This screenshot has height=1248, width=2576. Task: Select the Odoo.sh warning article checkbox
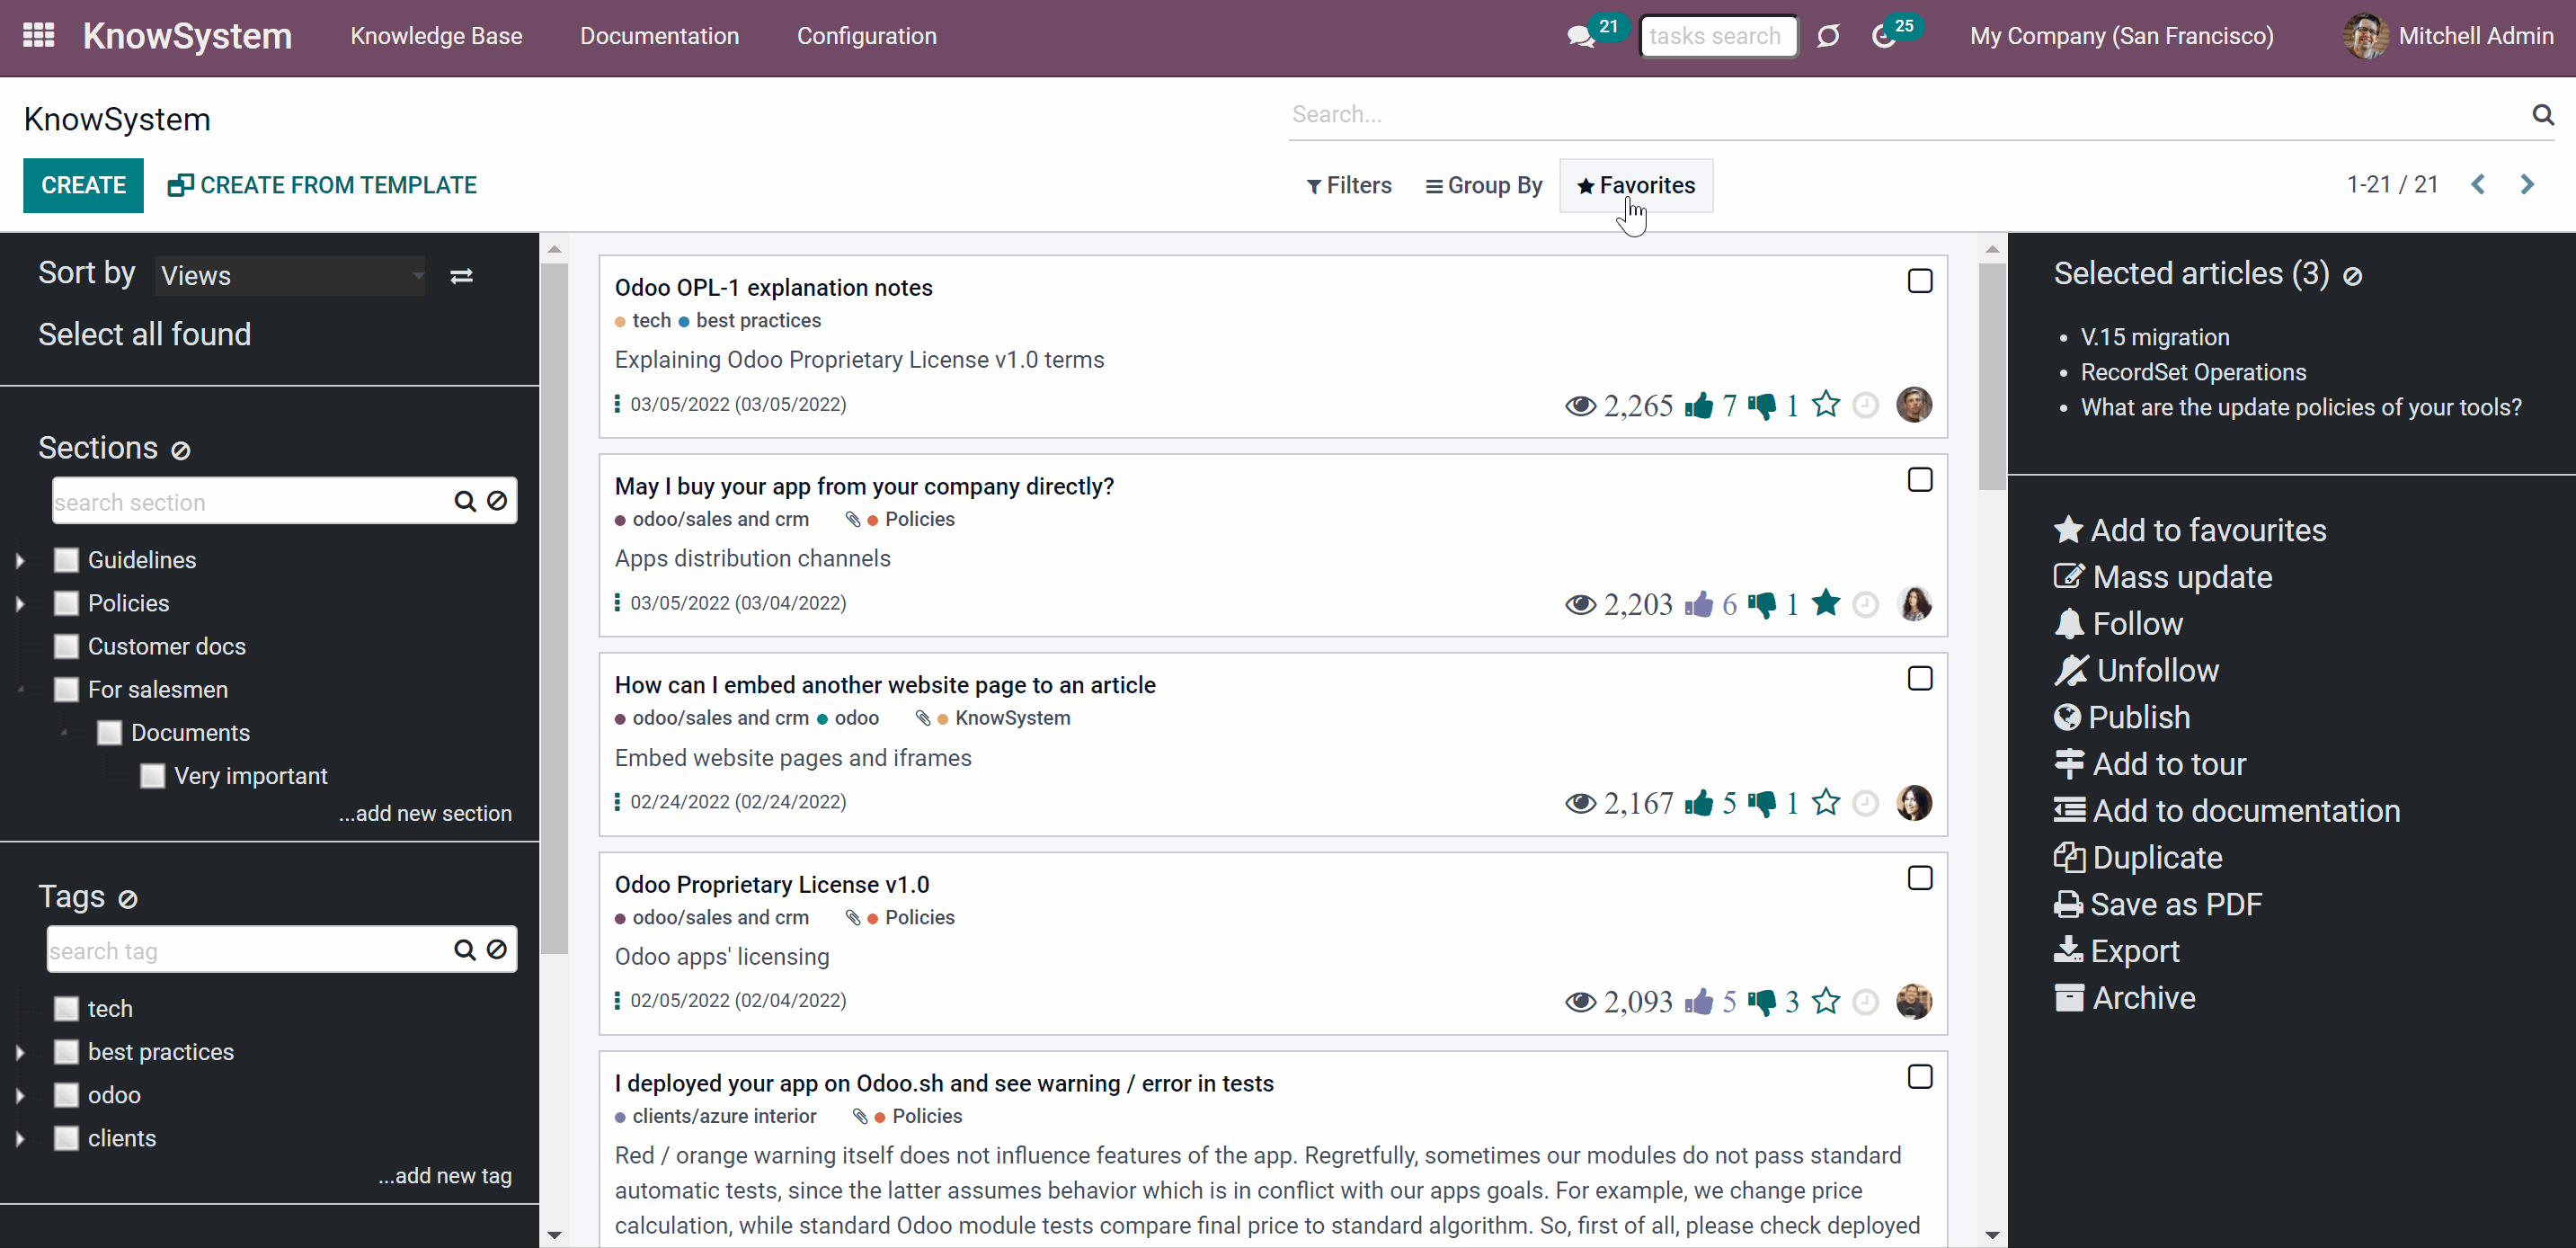point(1920,1077)
